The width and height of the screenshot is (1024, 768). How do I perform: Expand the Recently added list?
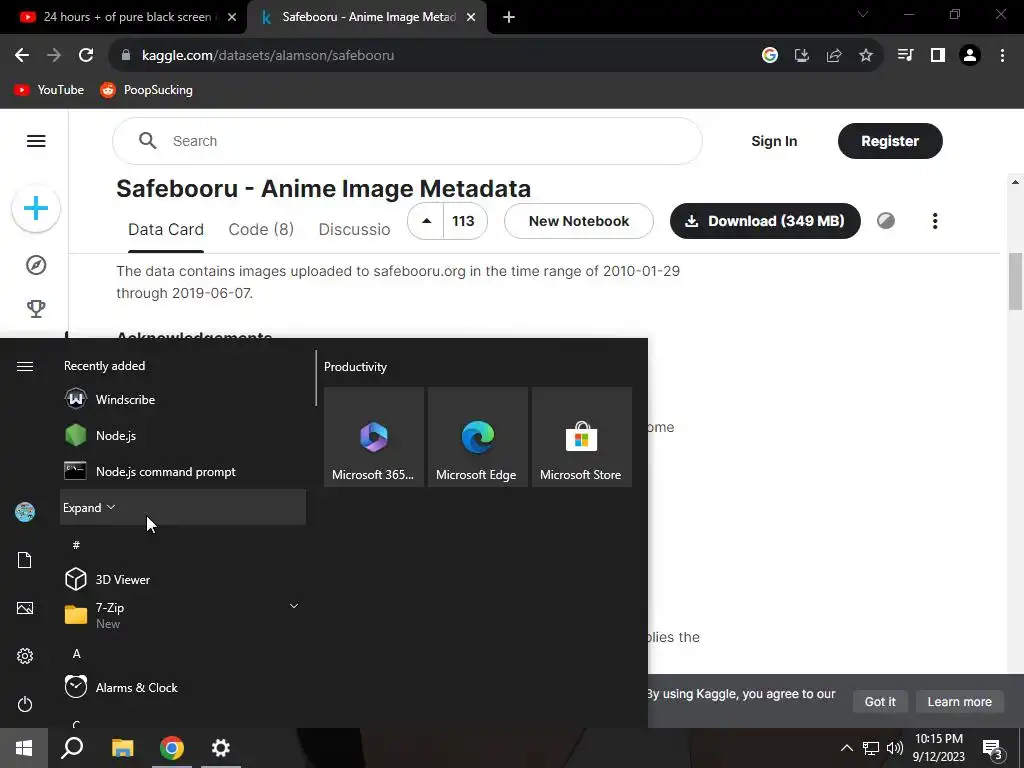[183, 507]
